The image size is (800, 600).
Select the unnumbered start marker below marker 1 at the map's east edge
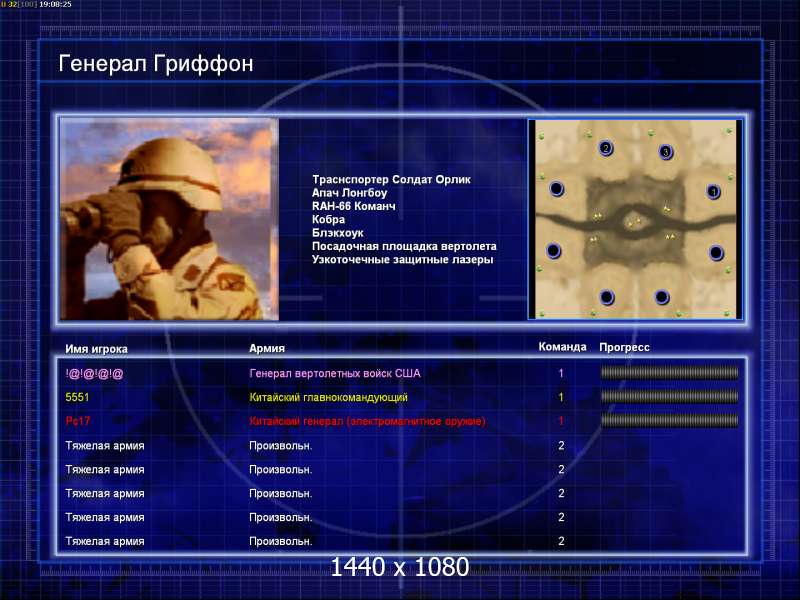click(716, 253)
